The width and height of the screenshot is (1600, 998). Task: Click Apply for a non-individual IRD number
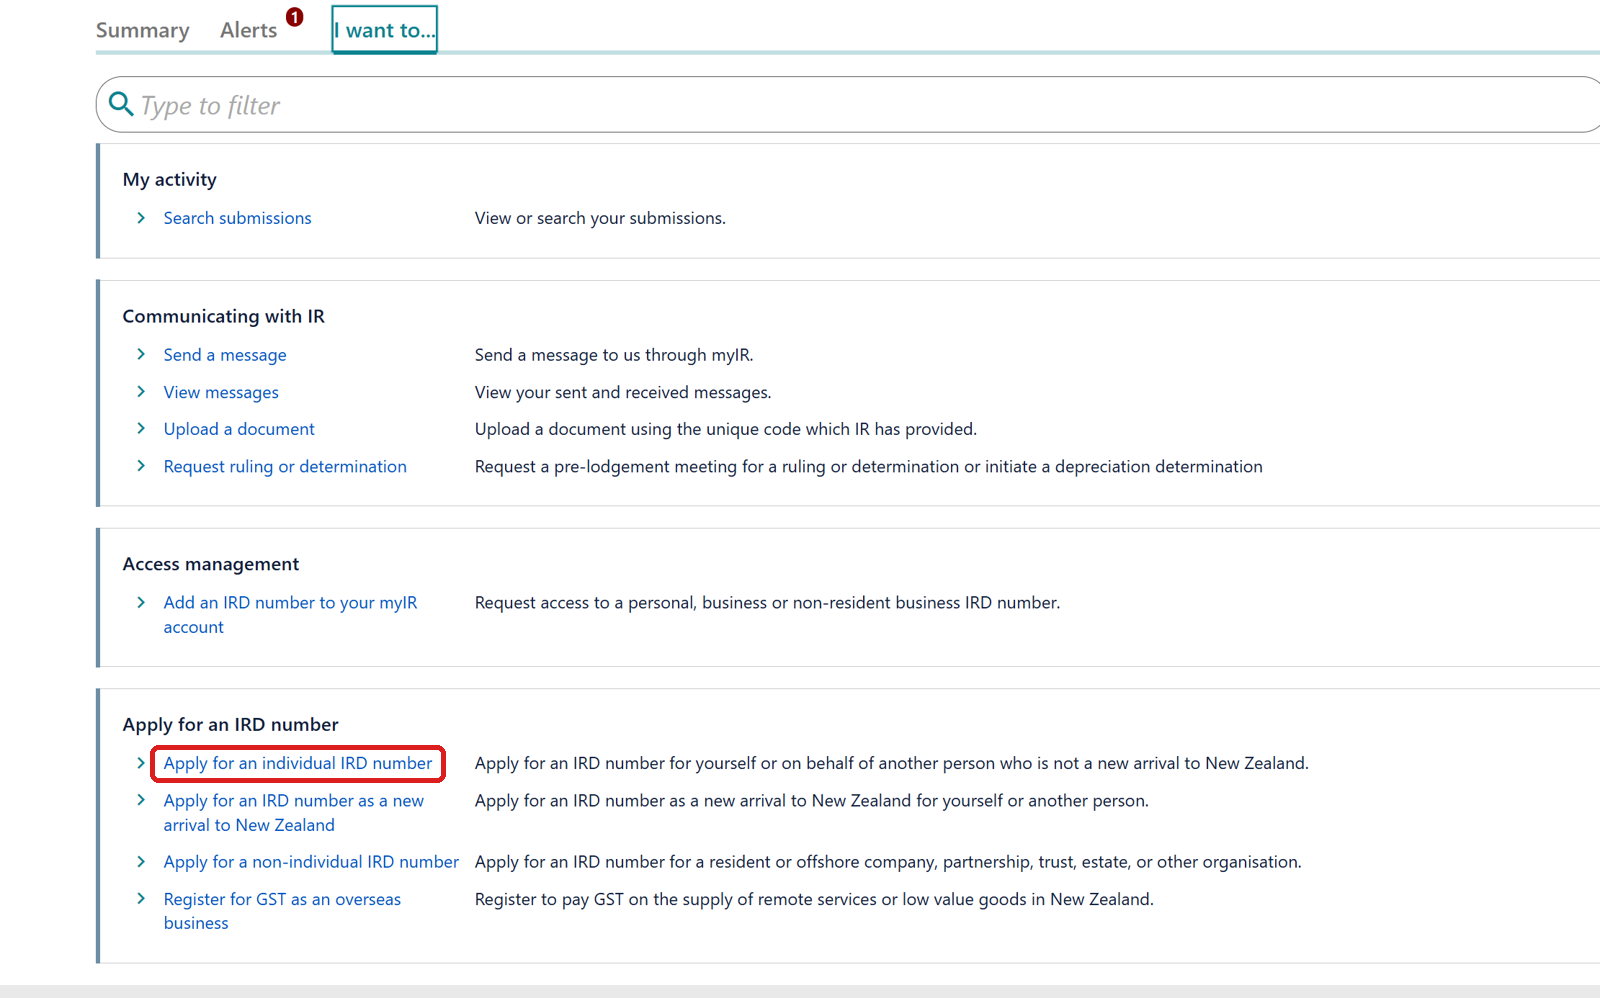(311, 862)
